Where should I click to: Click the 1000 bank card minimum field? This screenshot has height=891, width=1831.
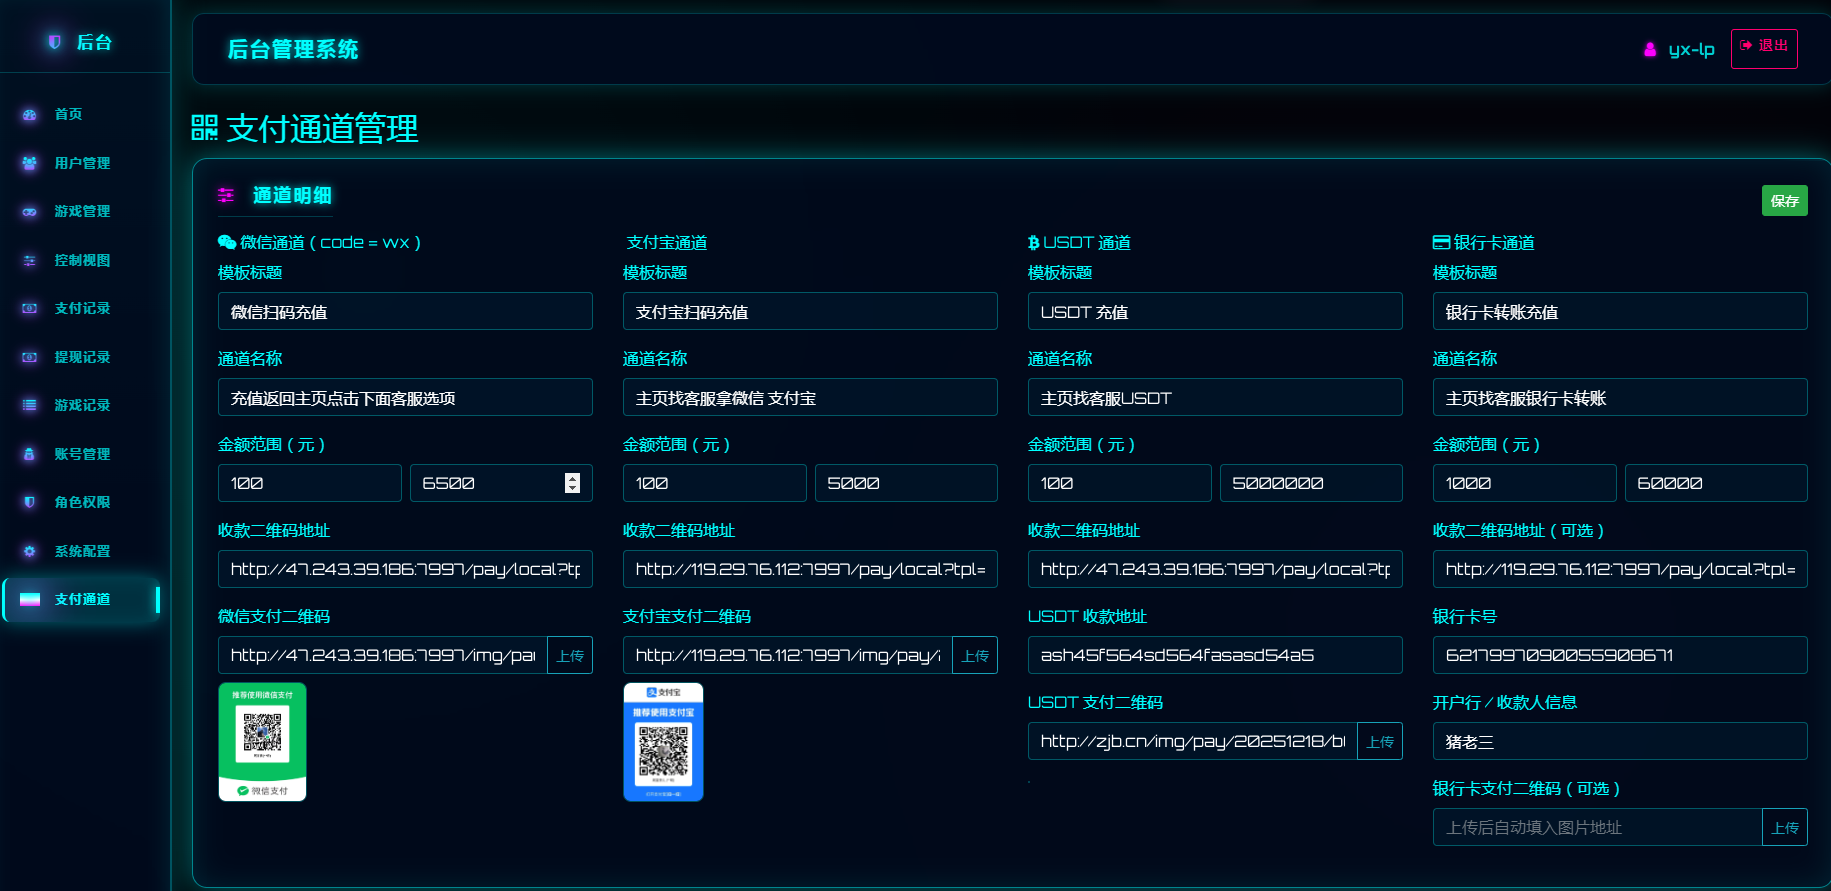click(x=1524, y=483)
